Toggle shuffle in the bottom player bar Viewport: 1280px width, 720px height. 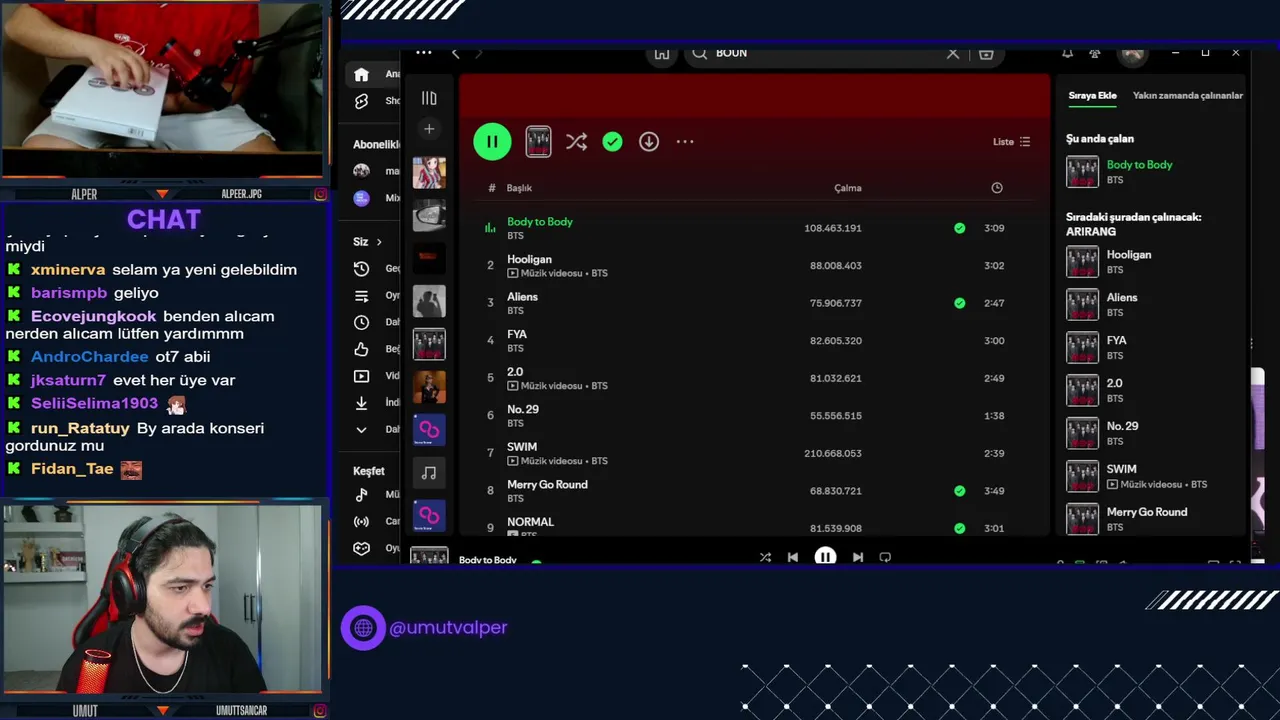coord(765,558)
